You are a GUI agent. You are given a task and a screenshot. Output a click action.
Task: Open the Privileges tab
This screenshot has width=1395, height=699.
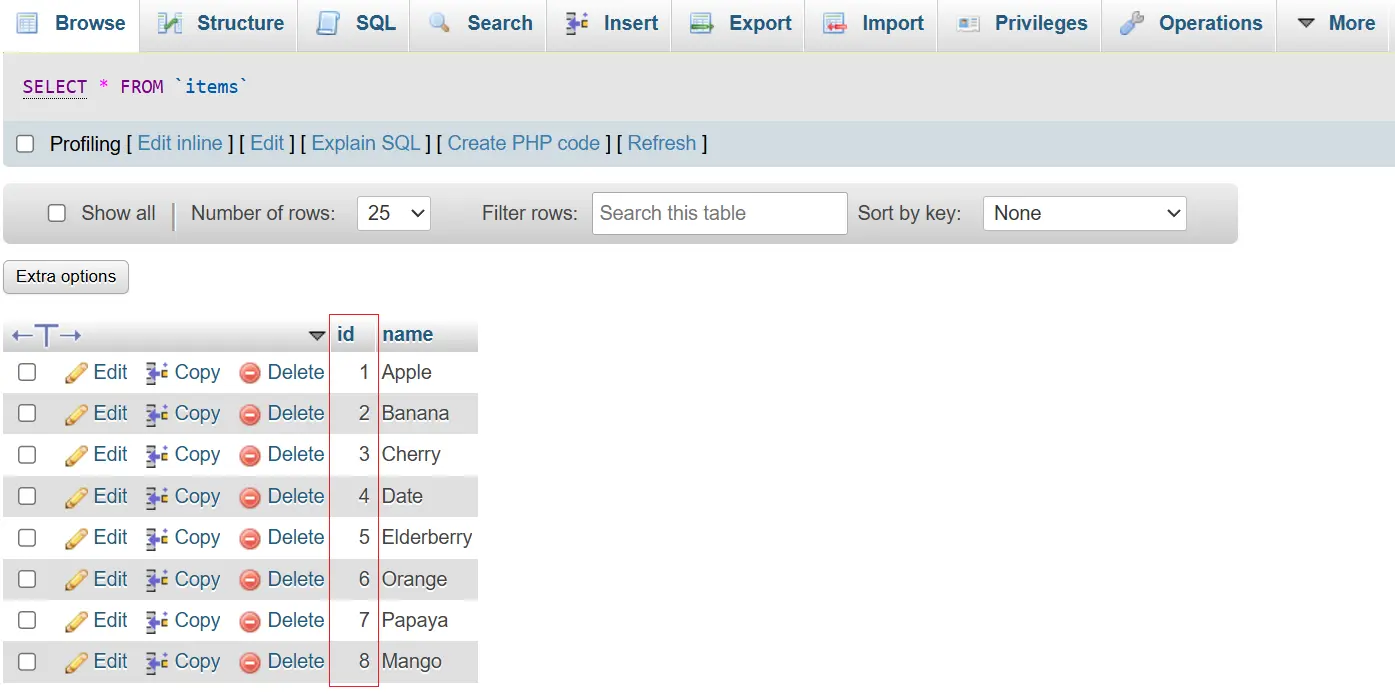(x=1021, y=23)
